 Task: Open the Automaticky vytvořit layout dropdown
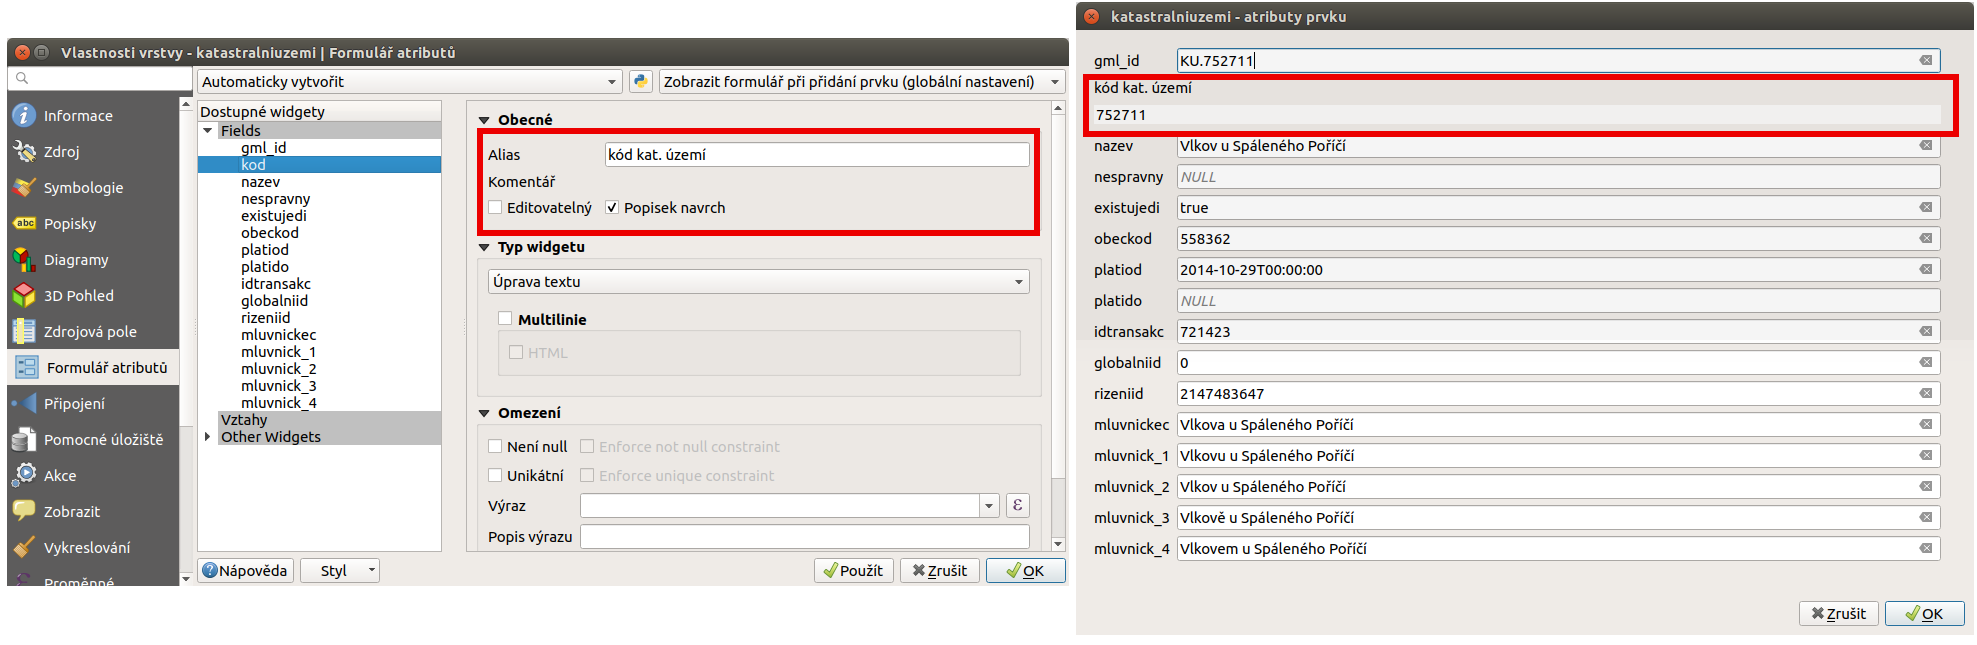tap(410, 82)
